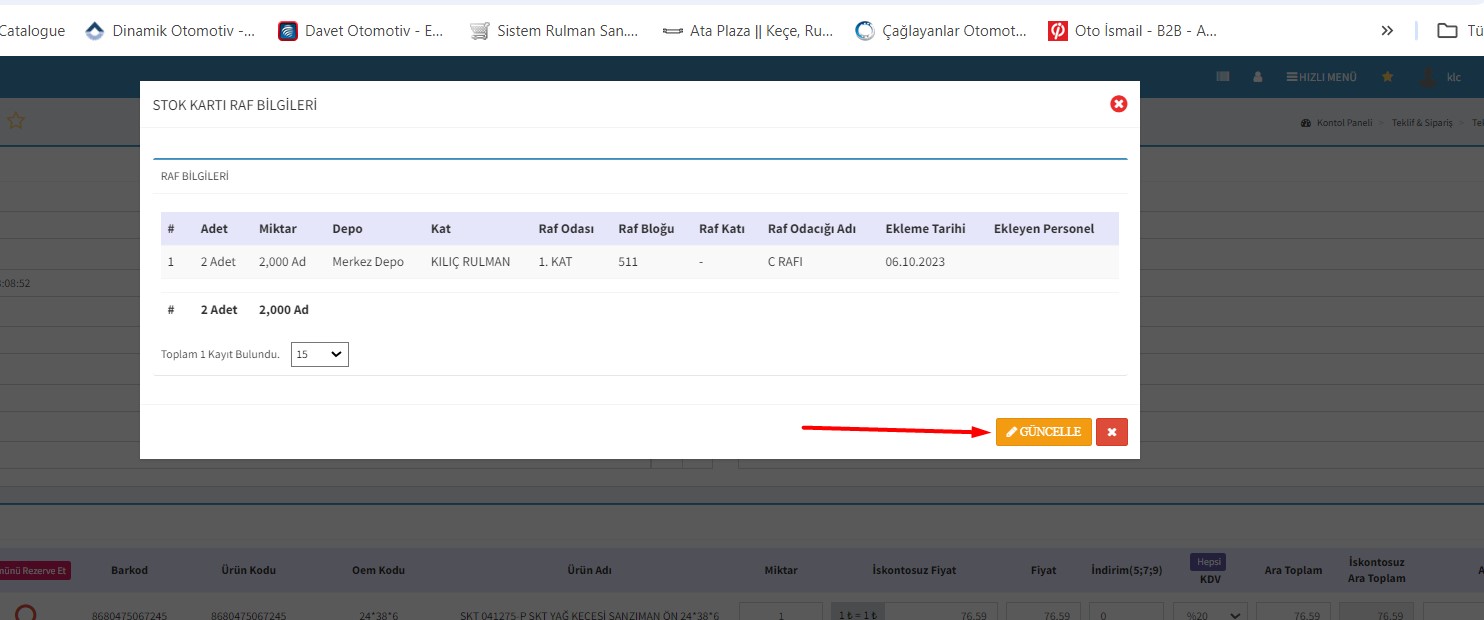Open the Sistem Rulman bookmark
The width and height of the screenshot is (1484, 620).
tap(554, 31)
